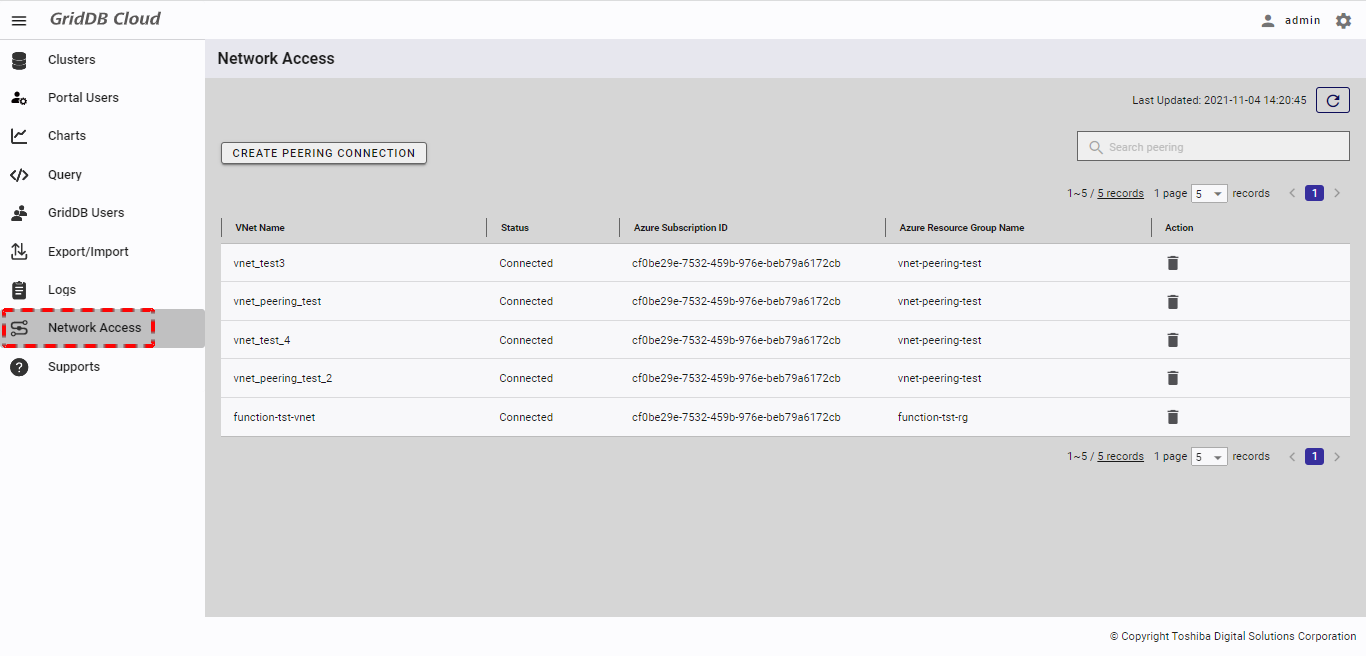Click the Portal Users icon
This screenshot has height=656, width=1366.
[19, 98]
